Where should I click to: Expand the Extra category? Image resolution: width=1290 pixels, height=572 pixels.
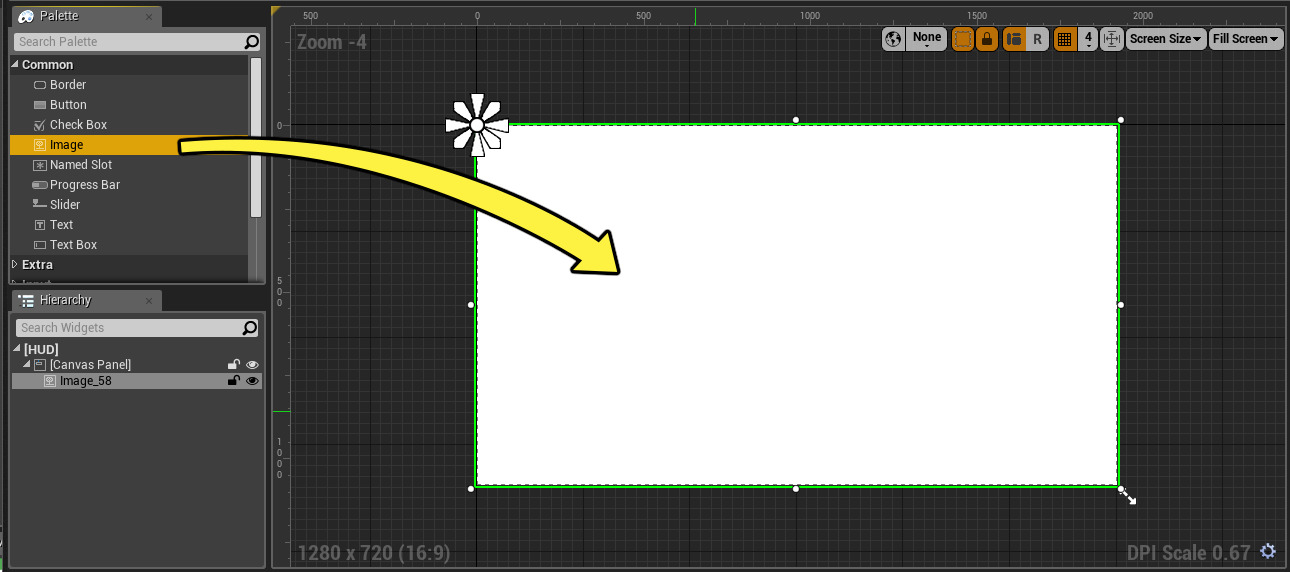pos(15,265)
